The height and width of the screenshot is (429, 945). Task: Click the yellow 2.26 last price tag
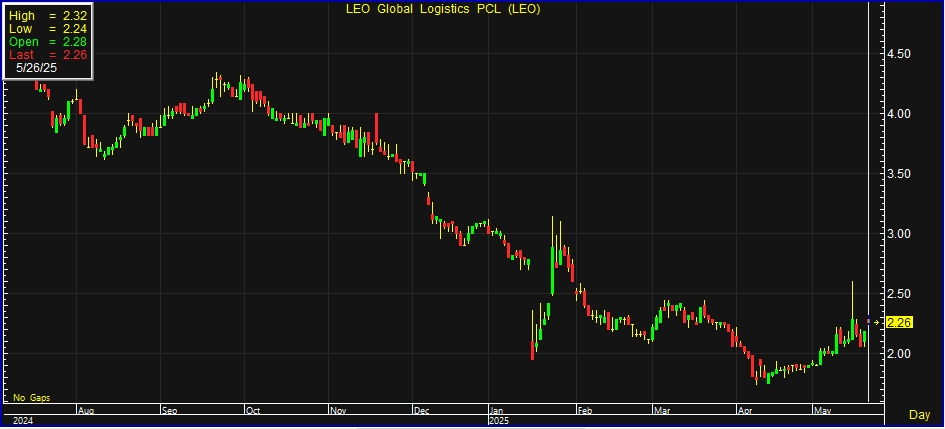point(900,323)
